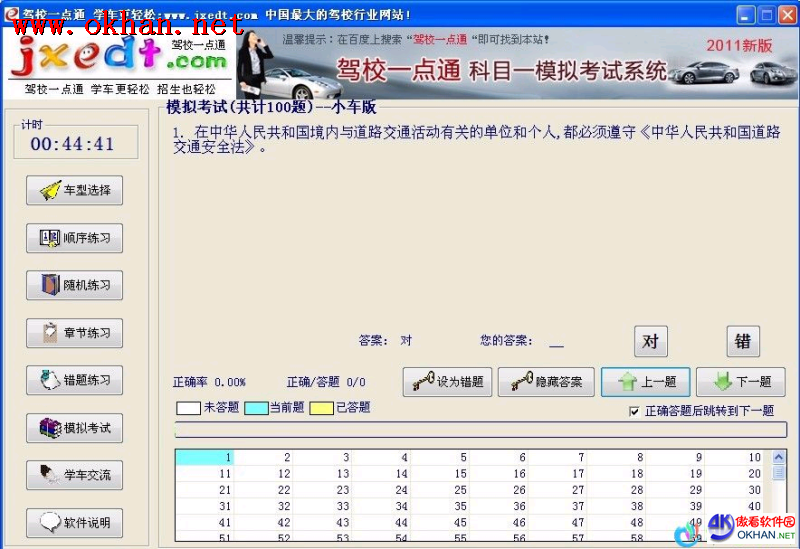Image resolution: width=800 pixels, height=549 pixels.
Task: Click the exam progress bar
Action: 481,430
